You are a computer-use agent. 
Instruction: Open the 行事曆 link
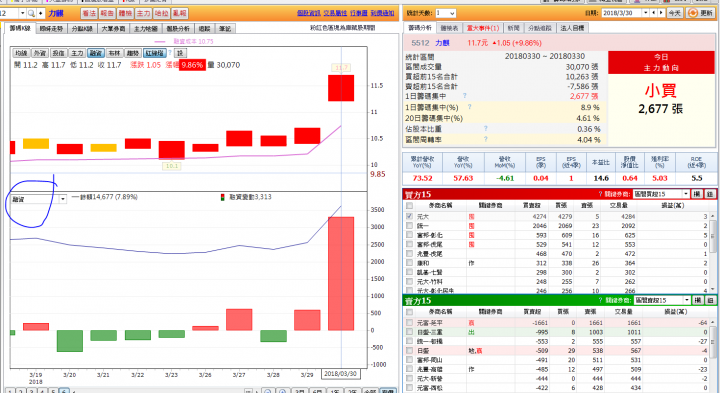tap(359, 13)
